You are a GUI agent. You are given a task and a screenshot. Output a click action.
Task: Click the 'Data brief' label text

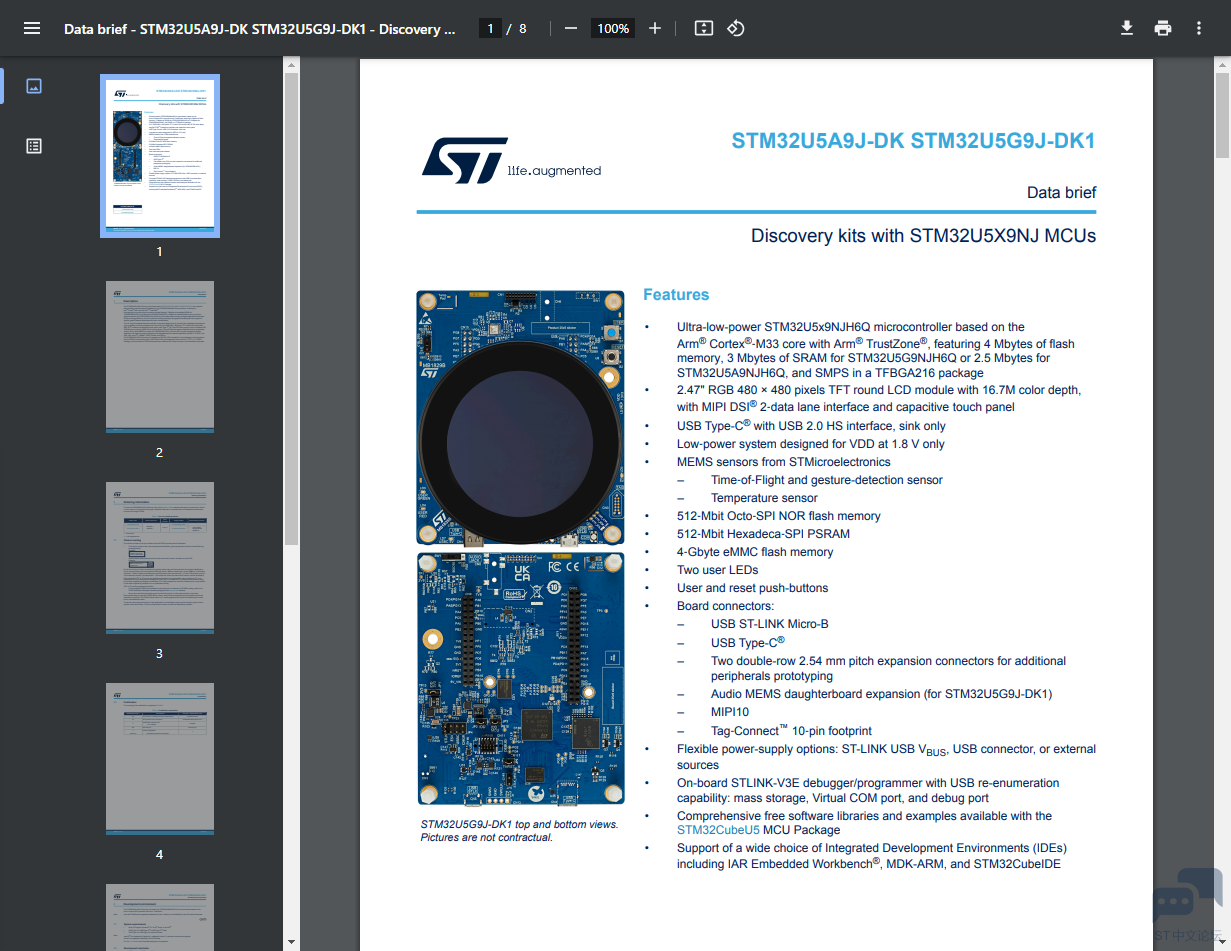[1061, 192]
